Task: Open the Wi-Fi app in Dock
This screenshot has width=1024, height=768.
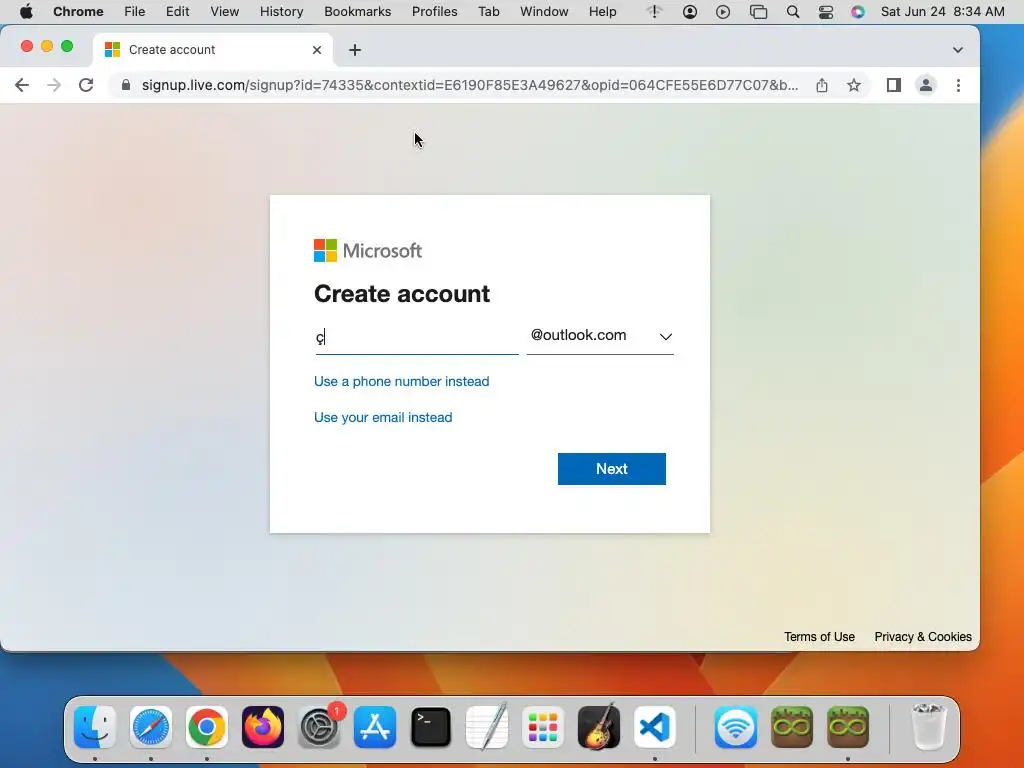Action: (735, 727)
